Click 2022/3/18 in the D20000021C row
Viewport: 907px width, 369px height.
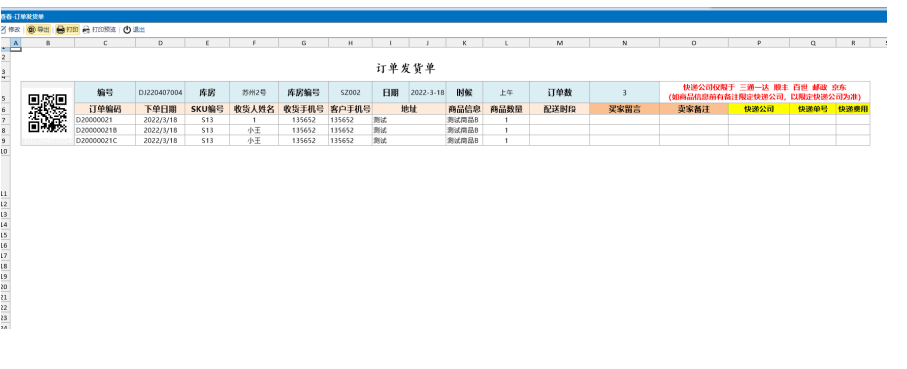pos(160,141)
